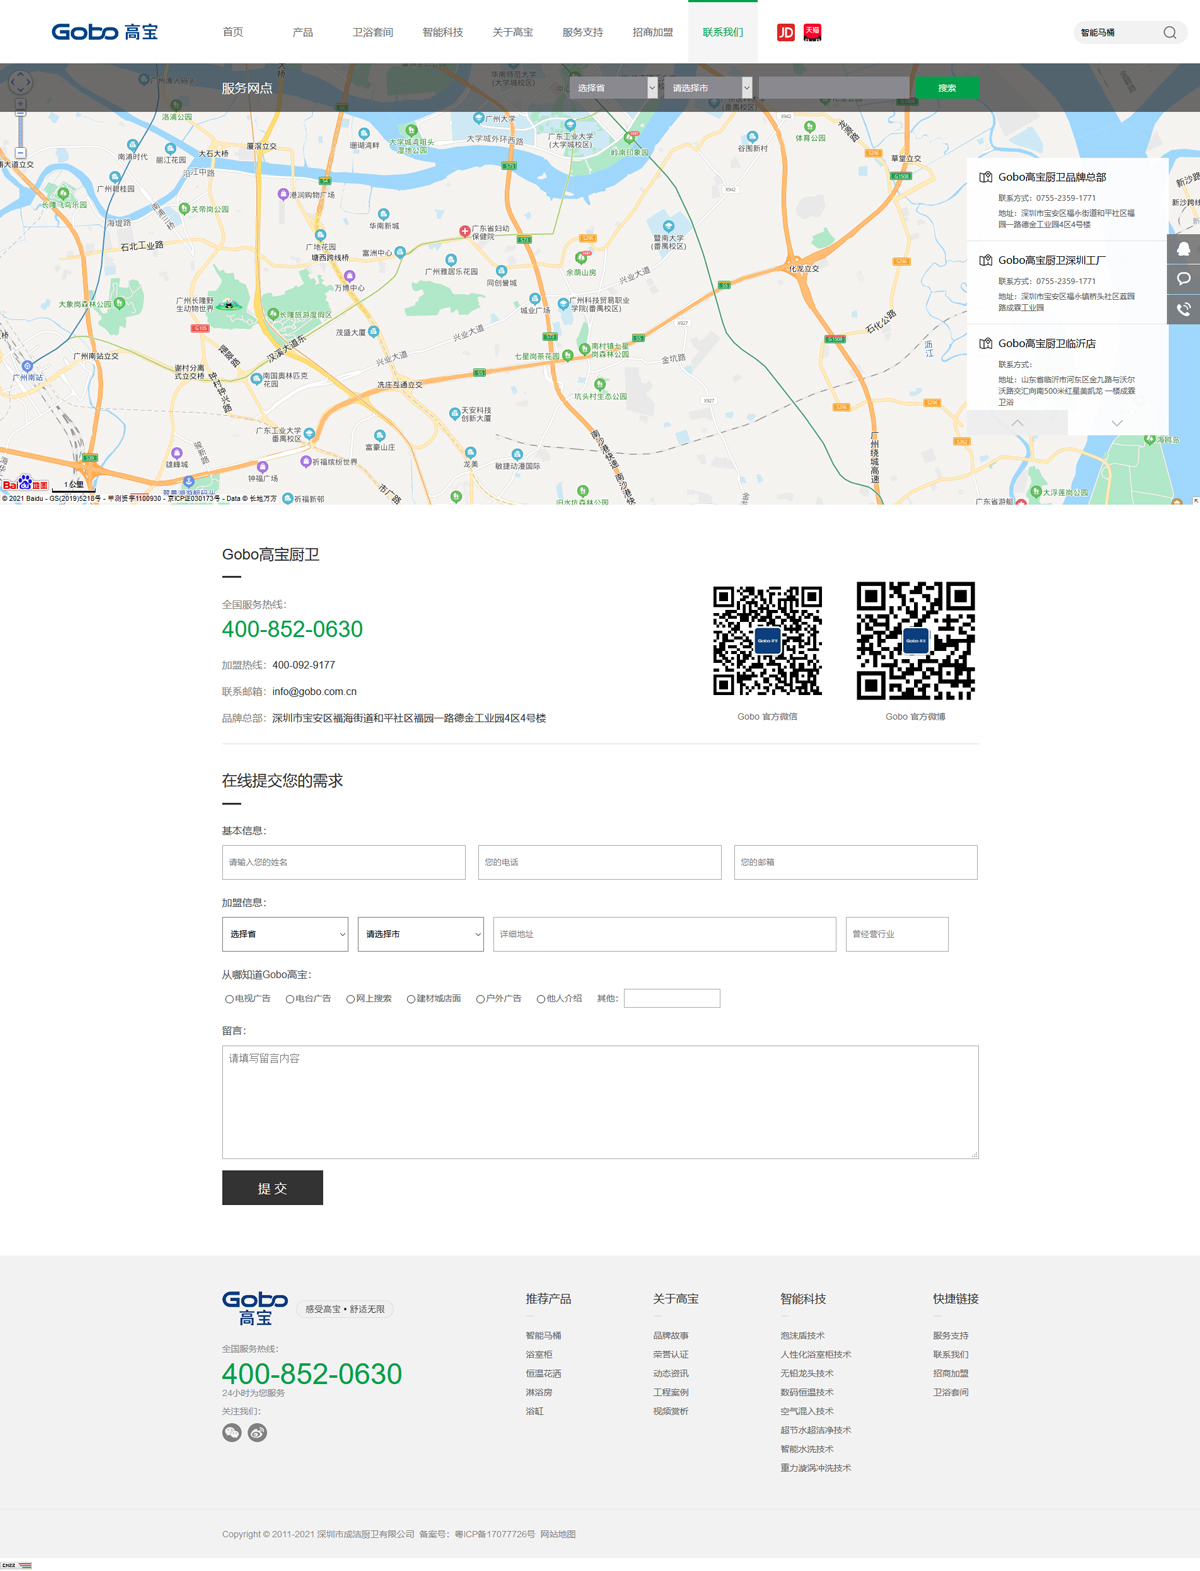Go to the 产品 menu item

303,32
